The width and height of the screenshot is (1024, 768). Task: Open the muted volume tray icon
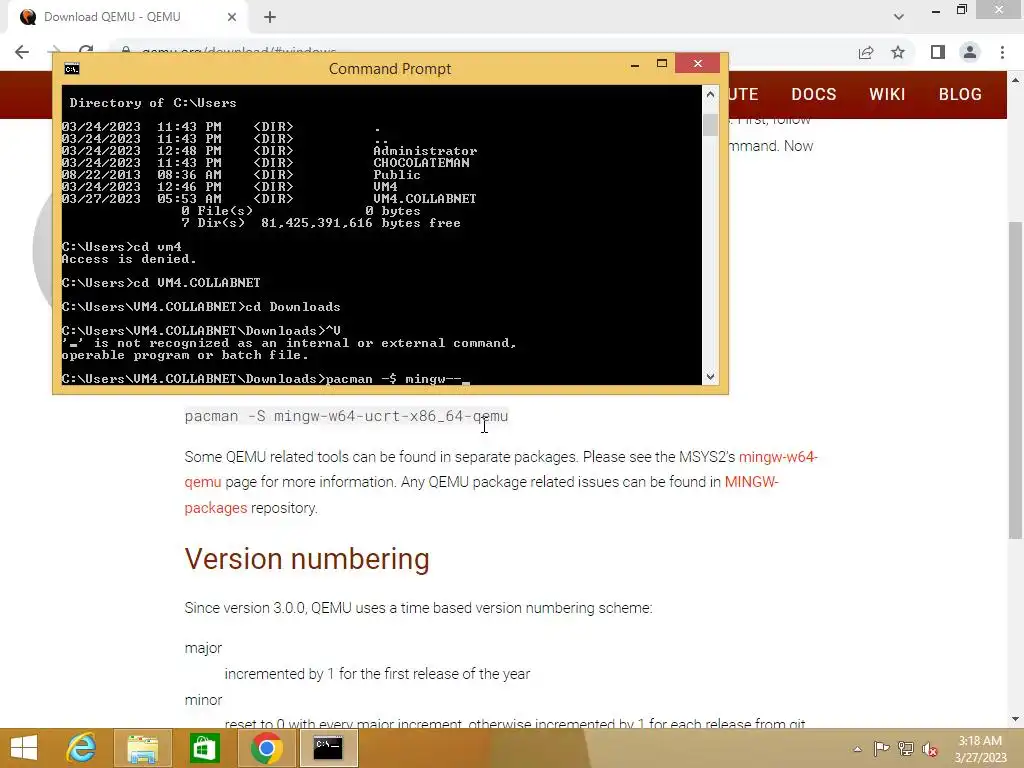pos(930,749)
